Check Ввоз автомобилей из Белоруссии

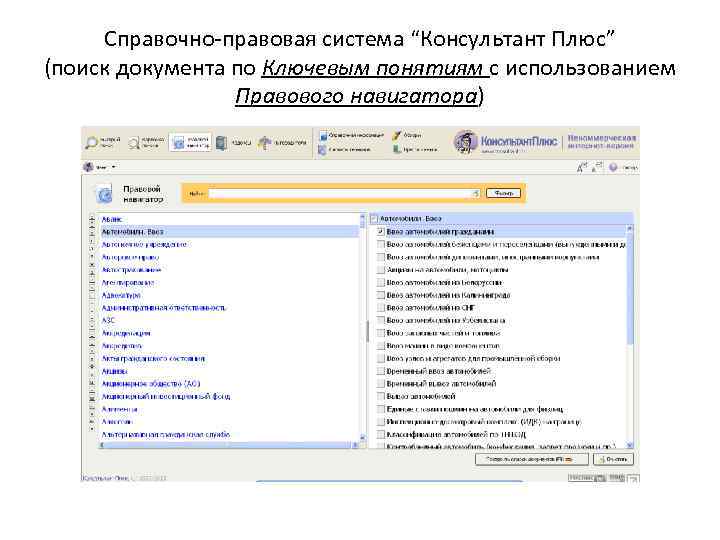tap(381, 282)
